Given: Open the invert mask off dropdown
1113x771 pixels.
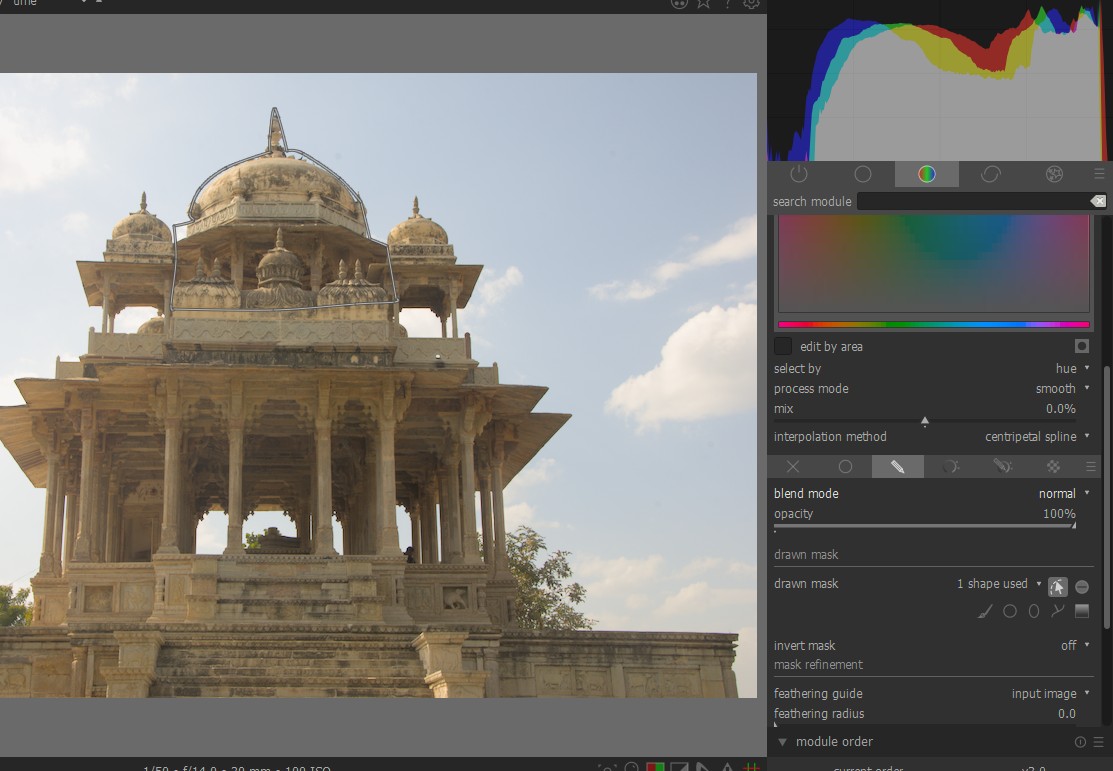Looking at the screenshot, I should pyautogui.click(x=932, y=645).
